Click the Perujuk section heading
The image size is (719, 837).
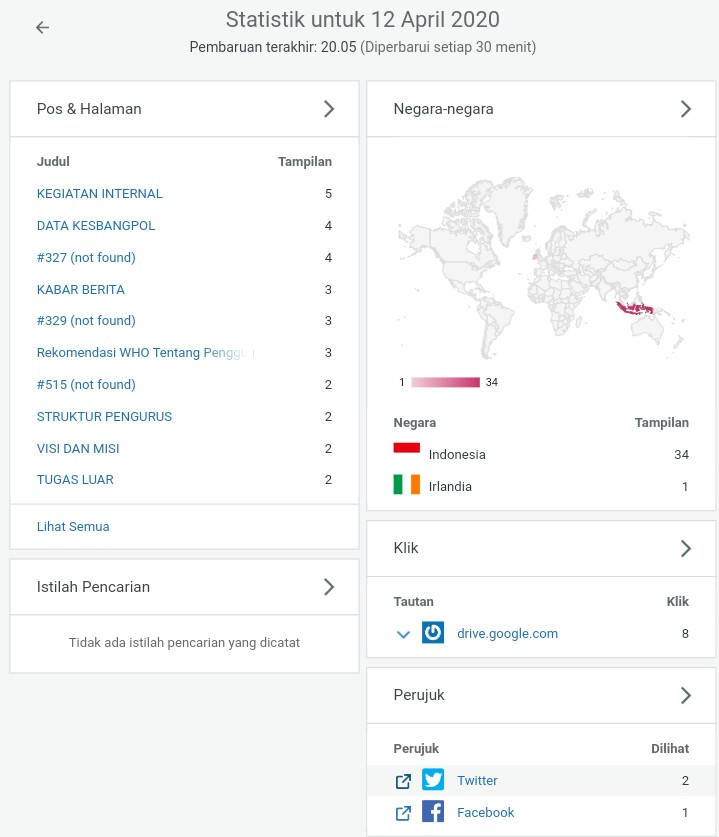pyautogui.click(x=419, y=695)
